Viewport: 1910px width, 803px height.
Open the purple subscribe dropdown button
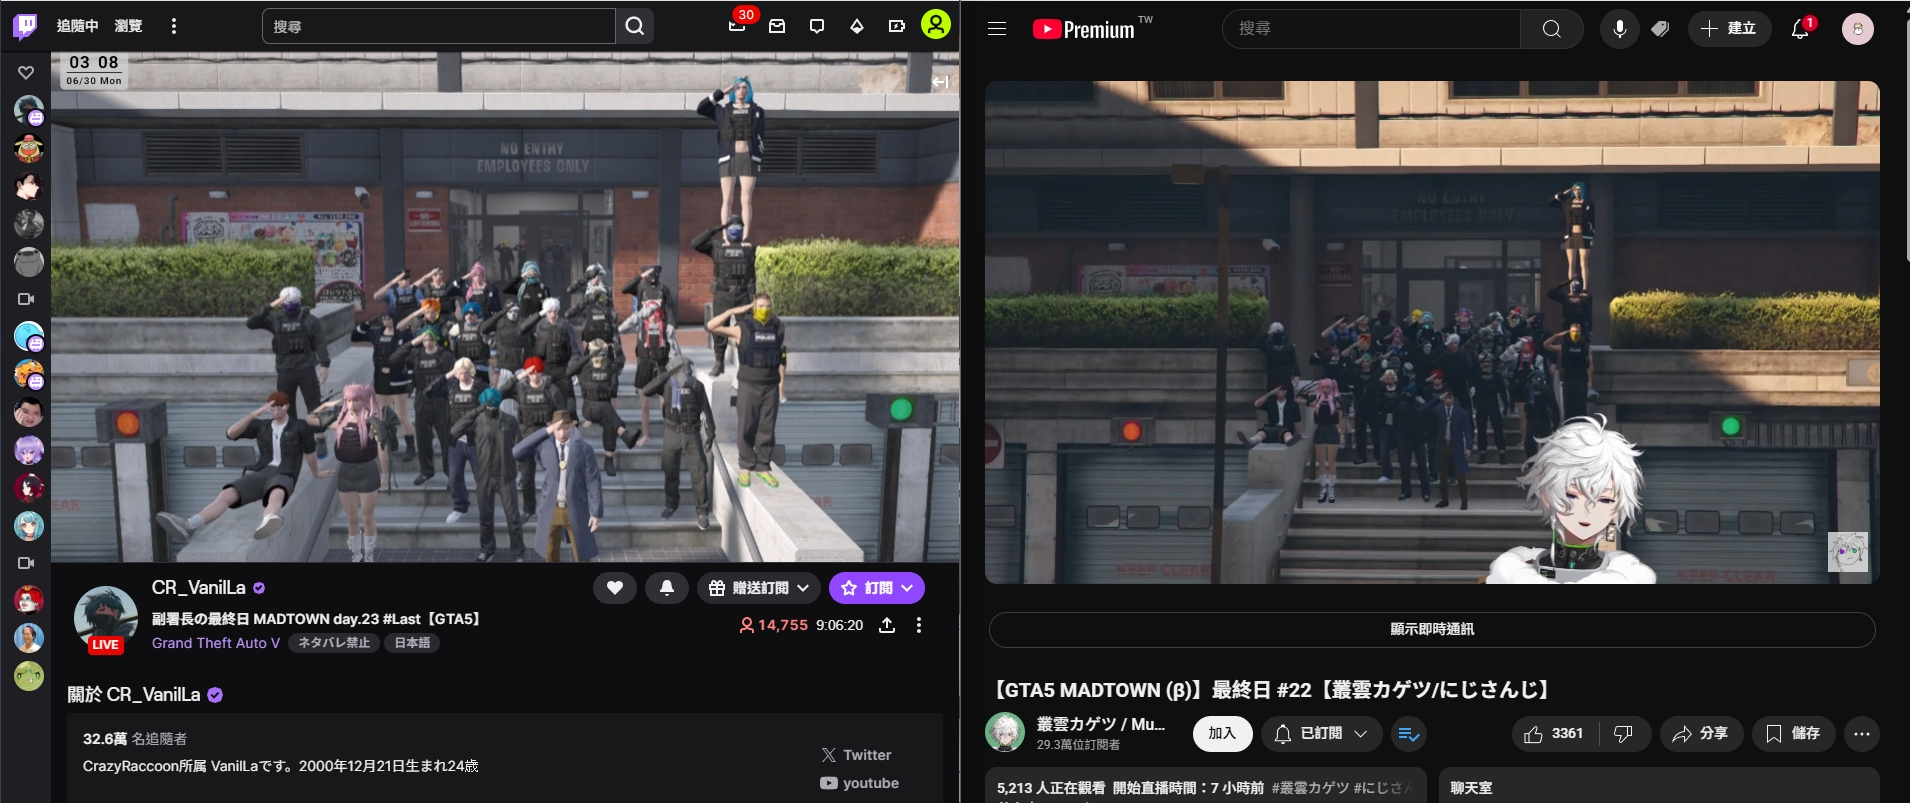pyautogui.click(x=877, y=588)
